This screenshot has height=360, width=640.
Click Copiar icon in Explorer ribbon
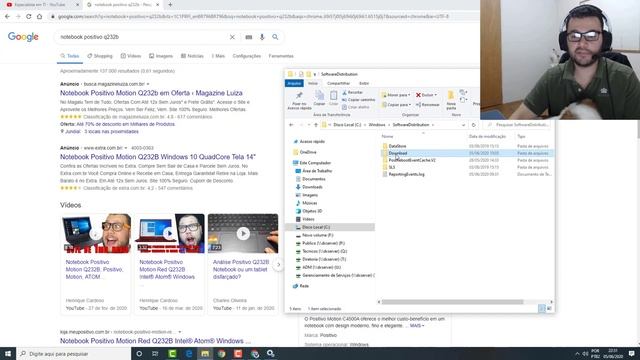[x=319, y=98]
